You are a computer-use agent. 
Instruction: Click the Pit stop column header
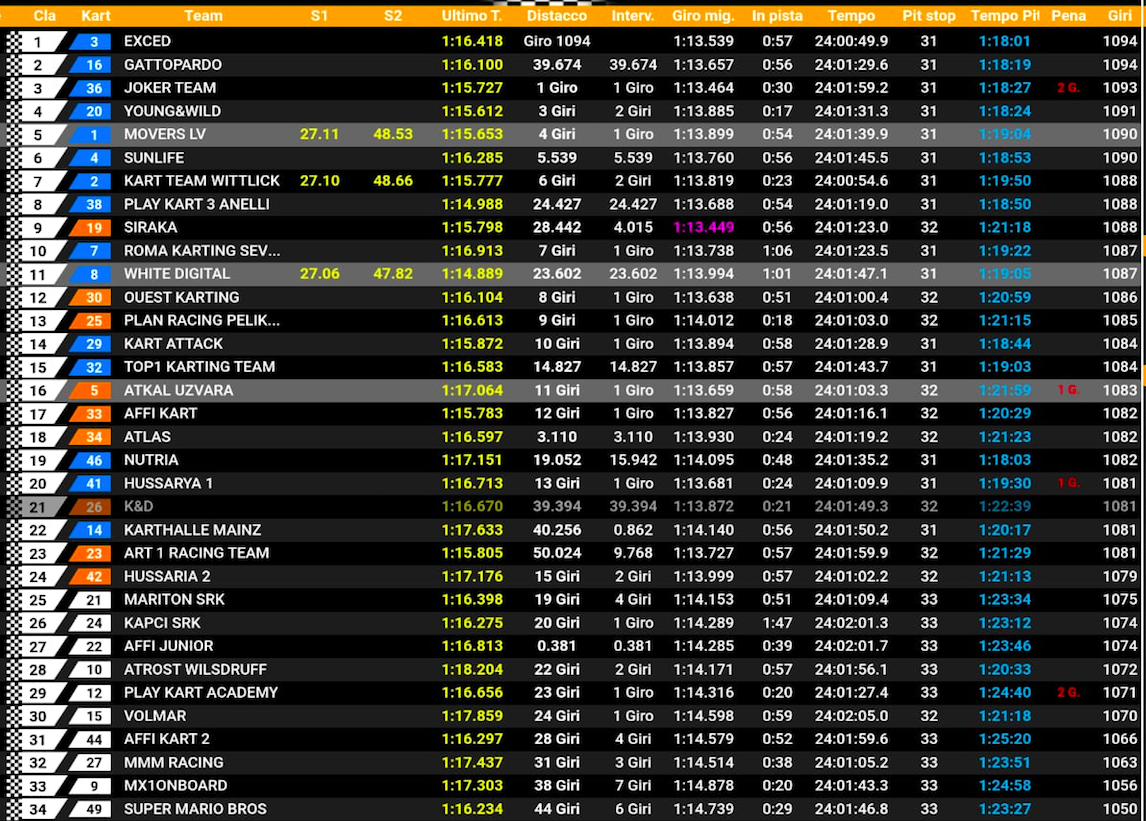click(x=928, y=16)
